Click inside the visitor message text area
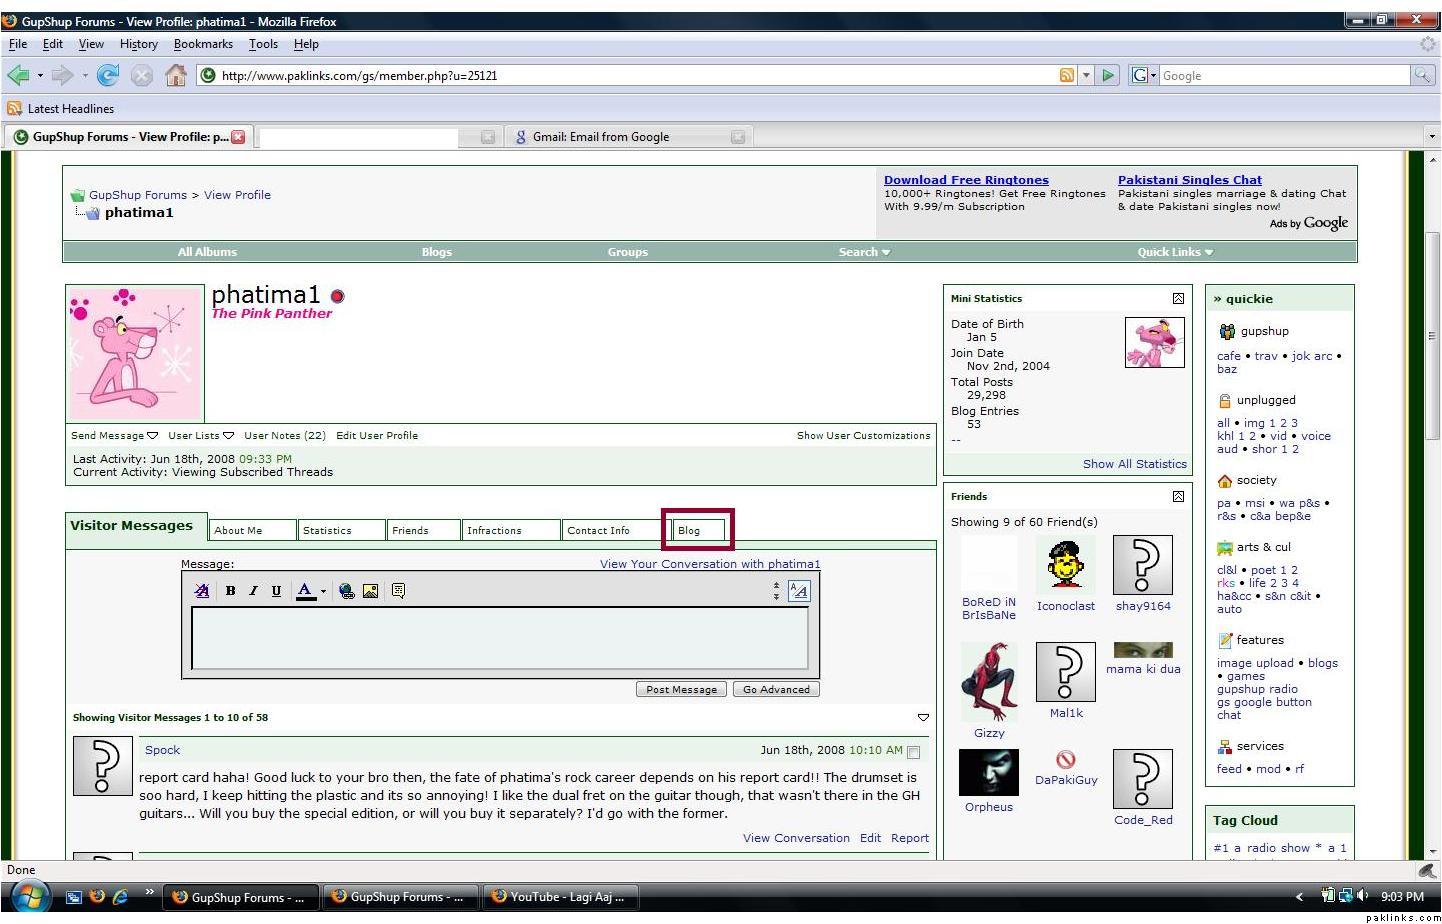 point(500,637)
